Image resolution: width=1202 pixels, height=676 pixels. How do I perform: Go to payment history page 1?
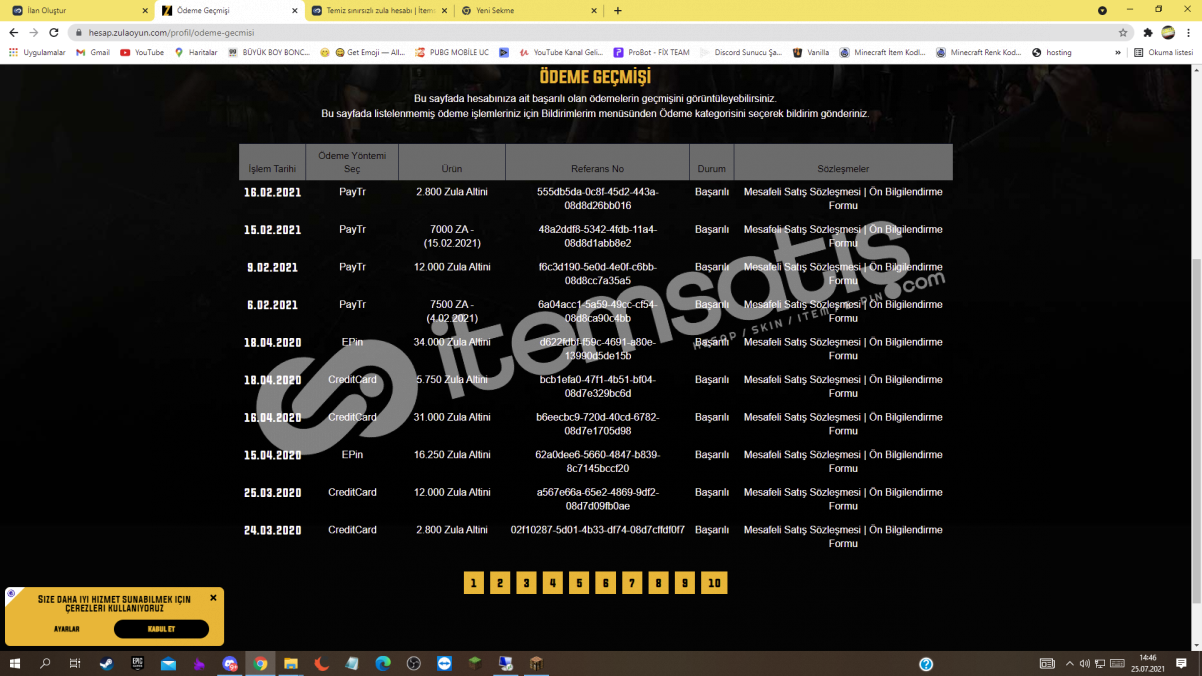point(474,583)
